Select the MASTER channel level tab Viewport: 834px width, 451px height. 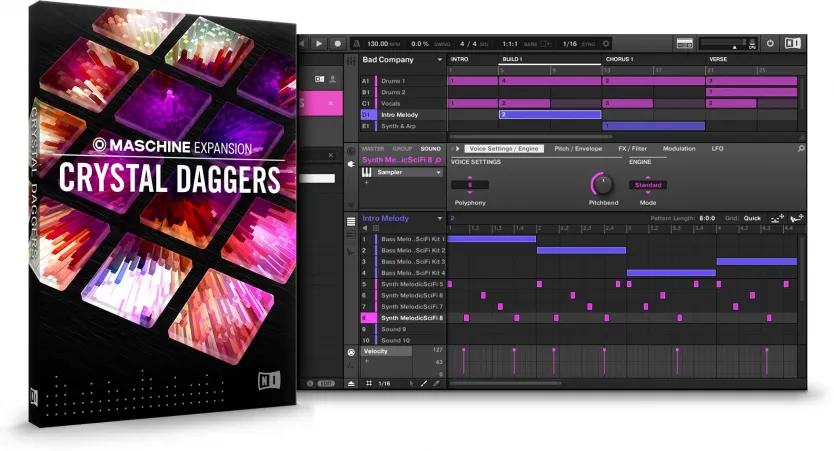(371, 148)
